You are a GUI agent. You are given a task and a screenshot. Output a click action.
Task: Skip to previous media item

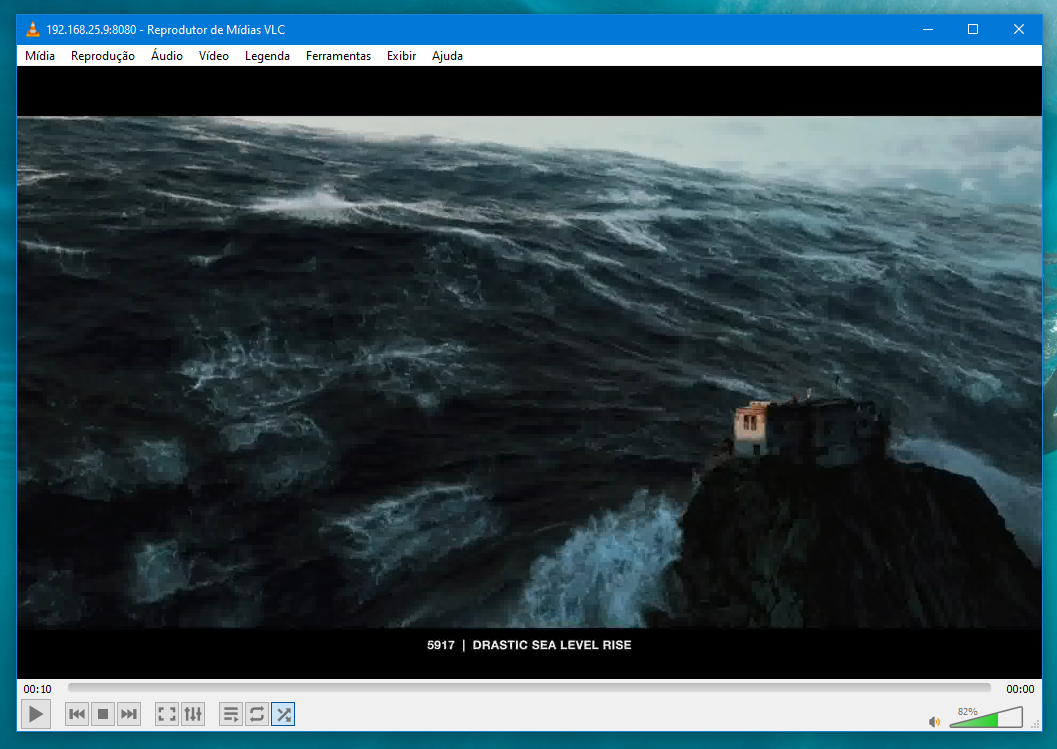coord(77,714)
